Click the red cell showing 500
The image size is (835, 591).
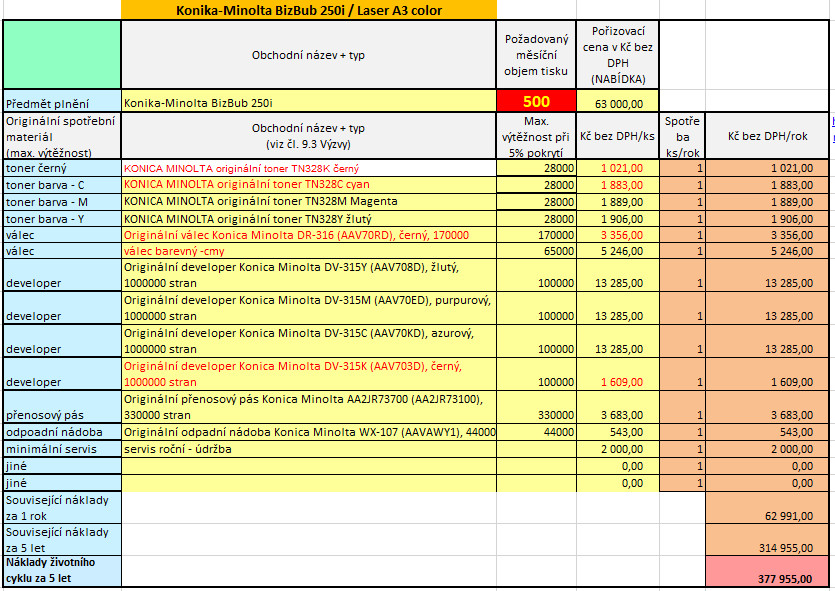click(x=536, y=101)
